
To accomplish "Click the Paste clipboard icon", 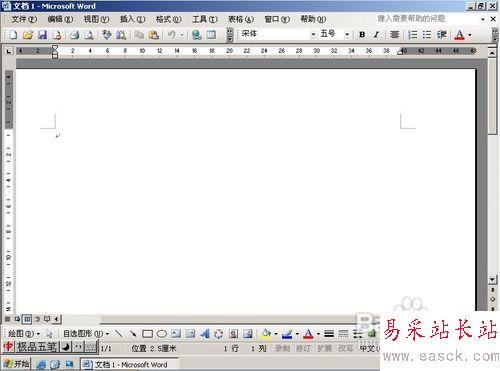I will [x=153, y=35].
